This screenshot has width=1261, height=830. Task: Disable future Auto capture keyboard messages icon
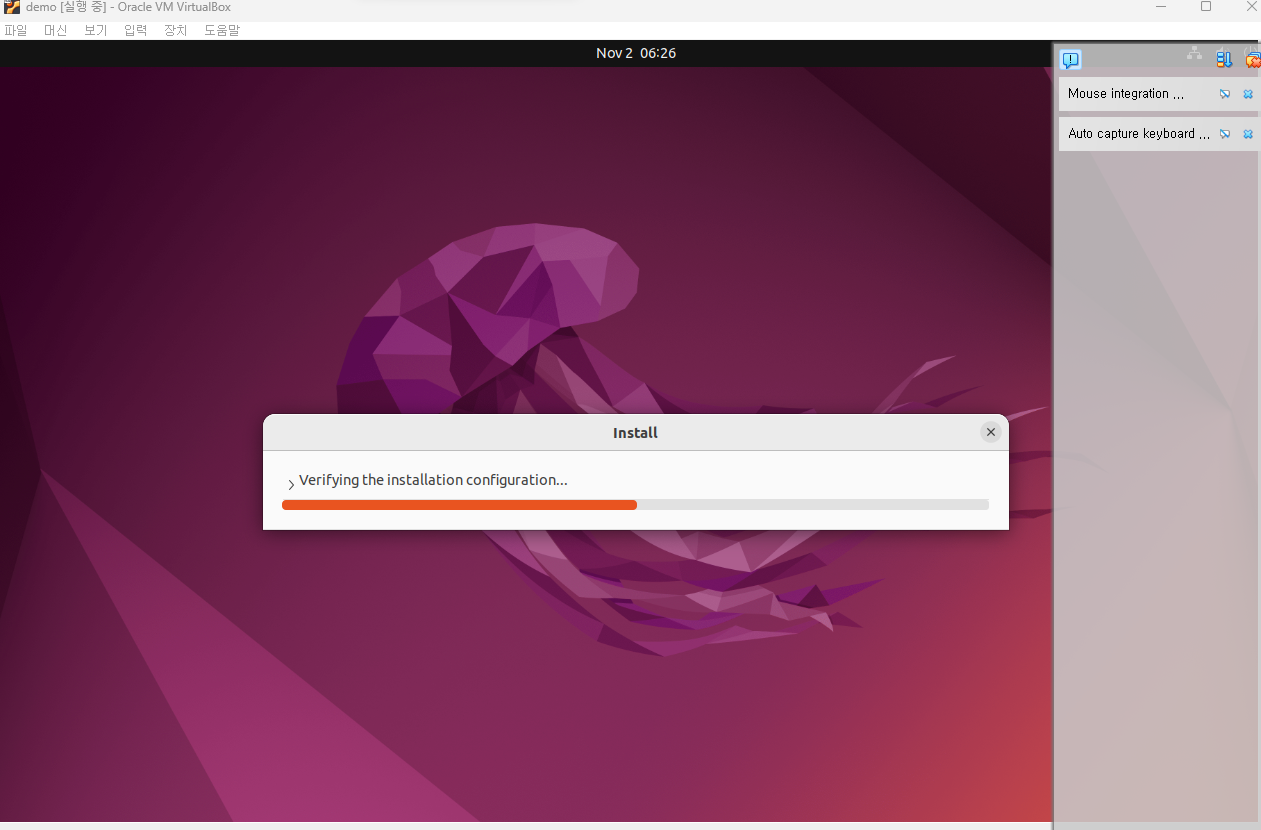coord(1225,134)
